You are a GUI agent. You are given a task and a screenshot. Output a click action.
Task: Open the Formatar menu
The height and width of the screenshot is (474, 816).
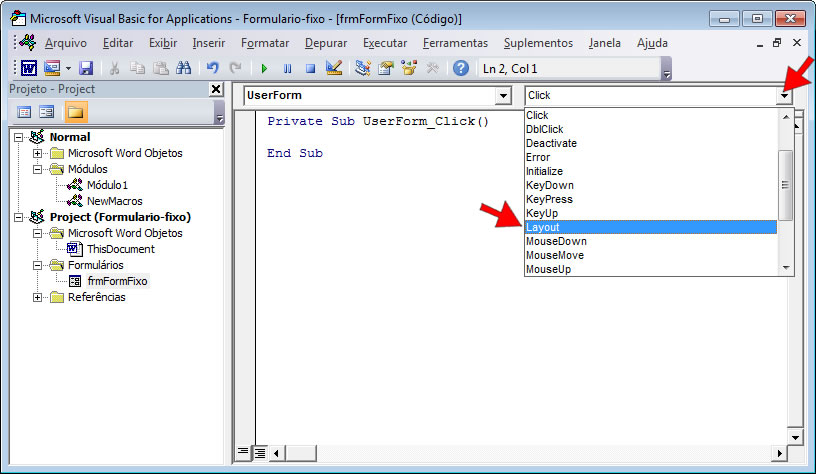(265, 43)
